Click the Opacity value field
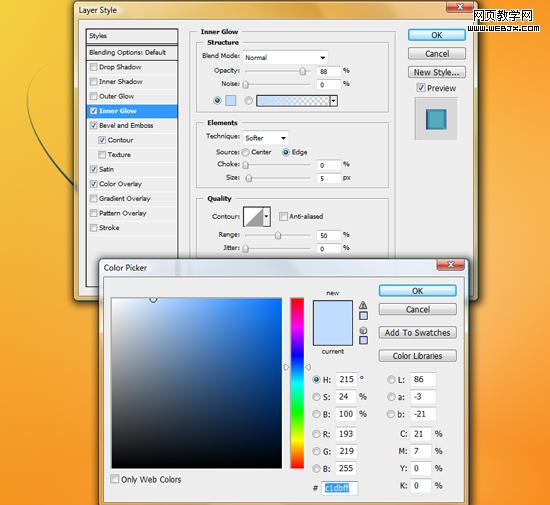 point(328,71)
